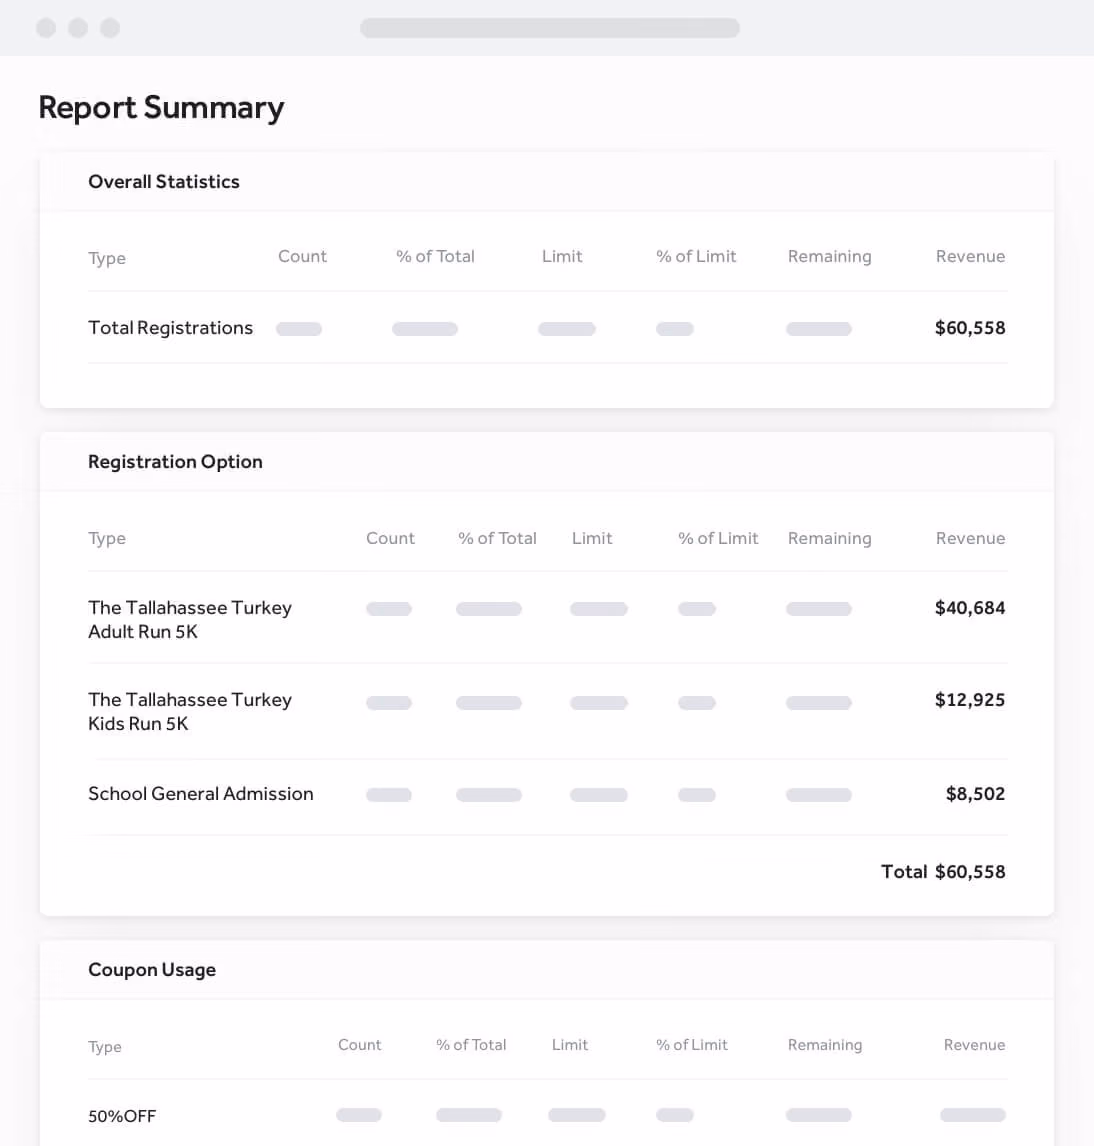This screenshot has width=1094, height=1146.
Task: Click Limit column header in Overall Statistics
Action: 562,257
